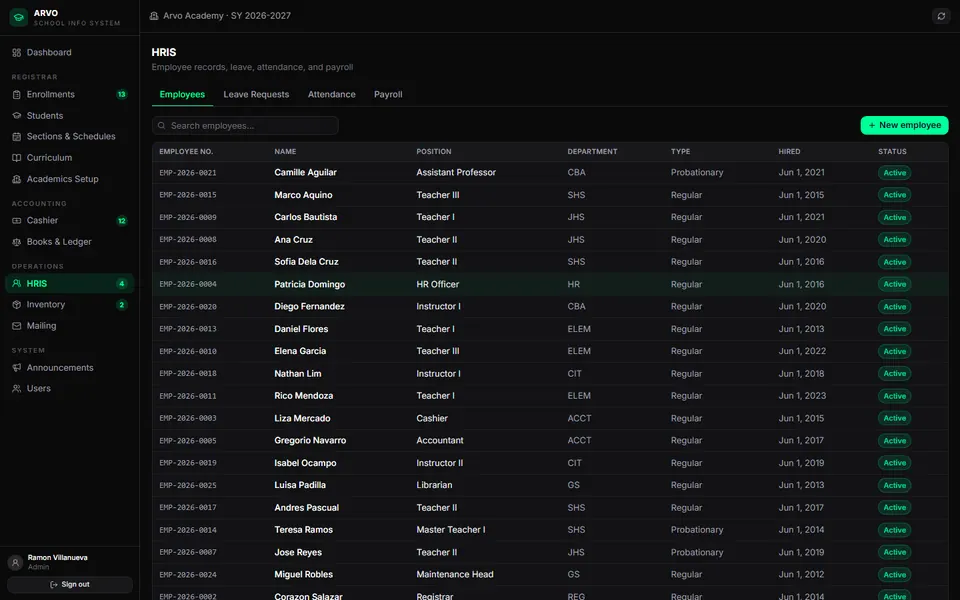This screenshot has height=600, width=960.
Task: Click the refresh icon in top-right corner
Action: (941, 16)
